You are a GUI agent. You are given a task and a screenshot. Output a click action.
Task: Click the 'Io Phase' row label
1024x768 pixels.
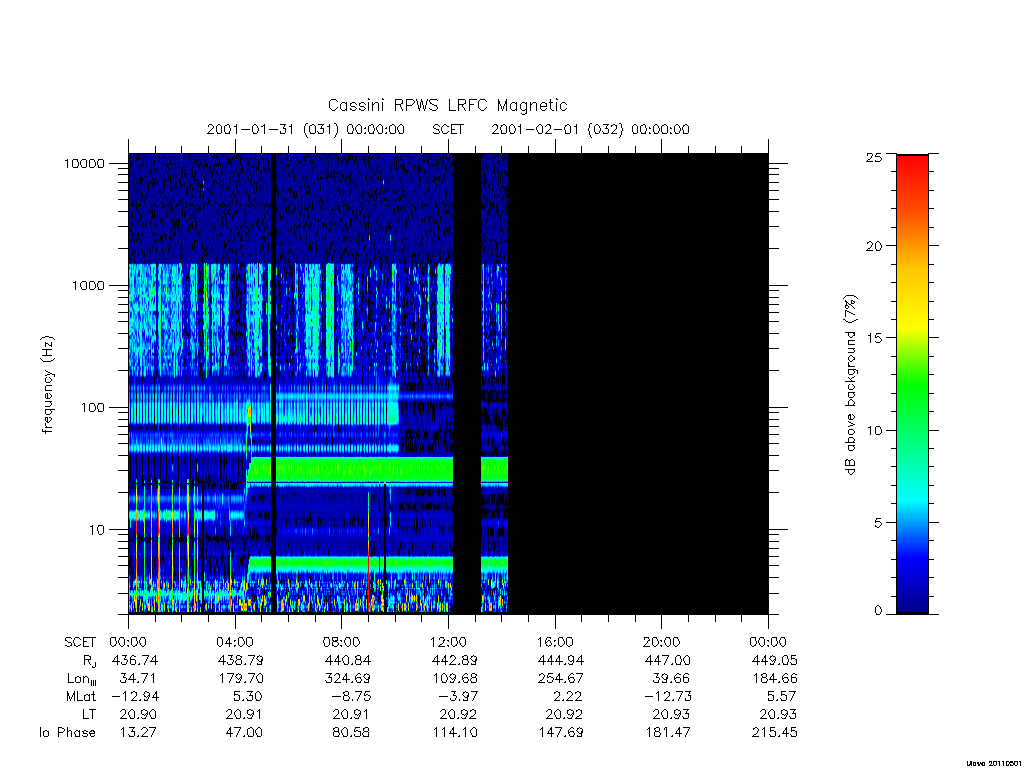tap(67, 733)
